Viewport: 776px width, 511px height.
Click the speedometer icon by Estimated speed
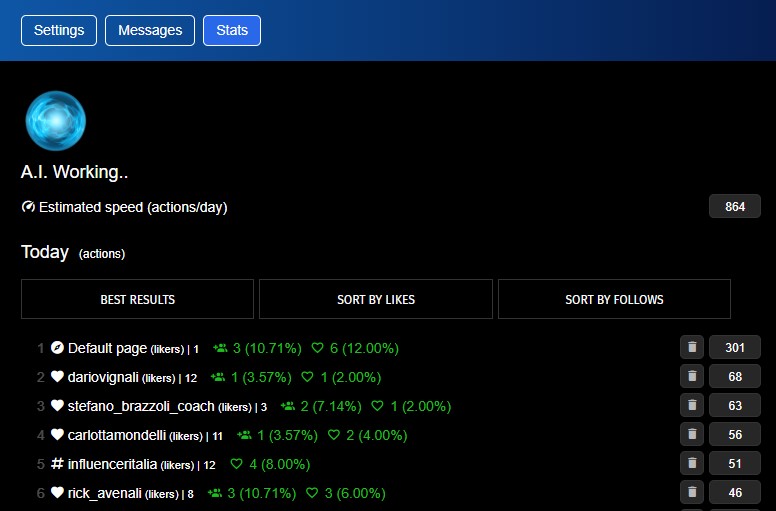pos(28,207)
